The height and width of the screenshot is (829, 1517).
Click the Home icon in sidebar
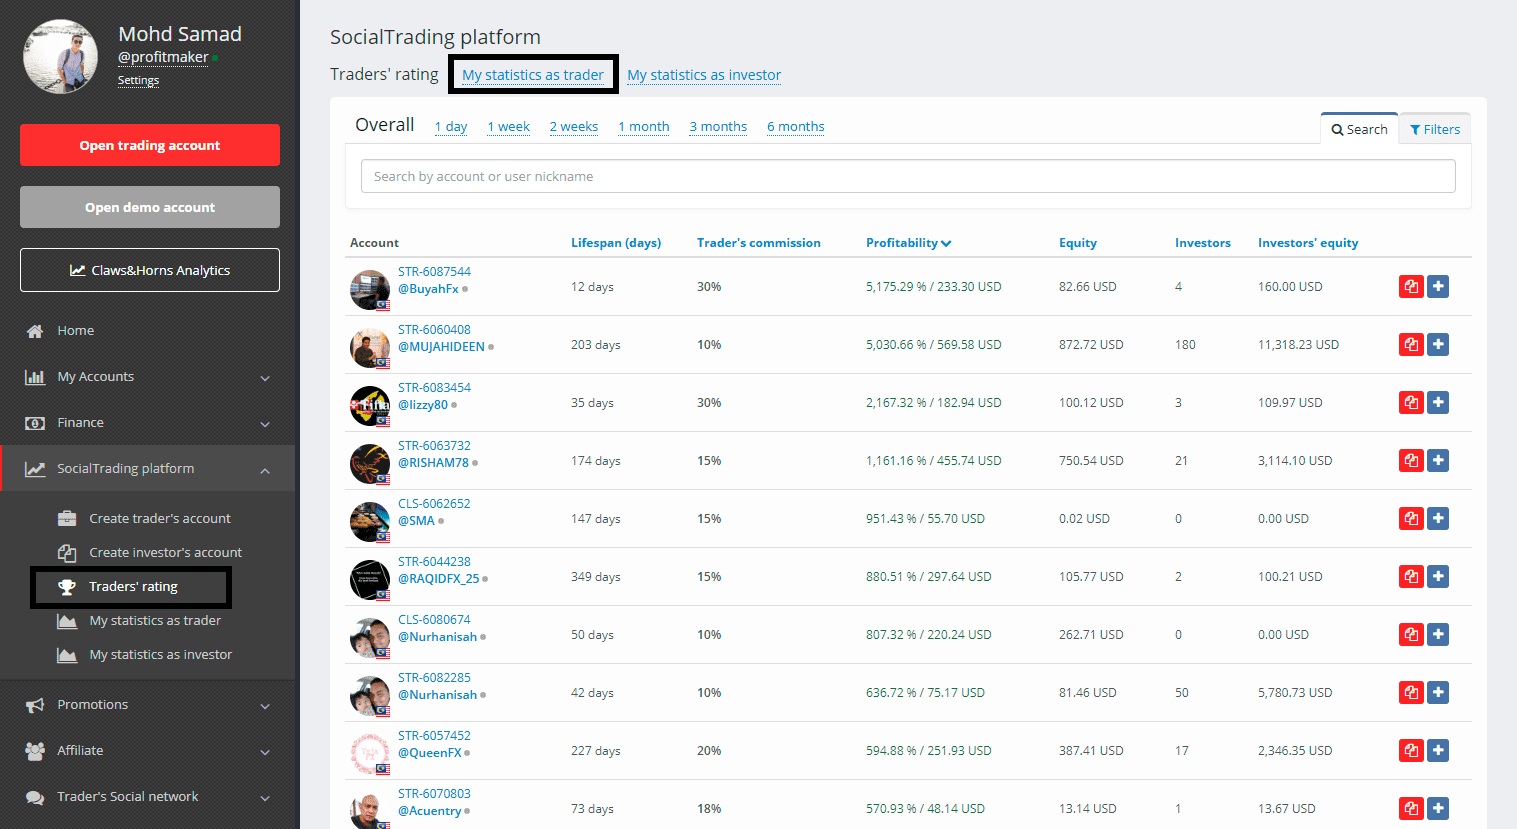(35, 331)
